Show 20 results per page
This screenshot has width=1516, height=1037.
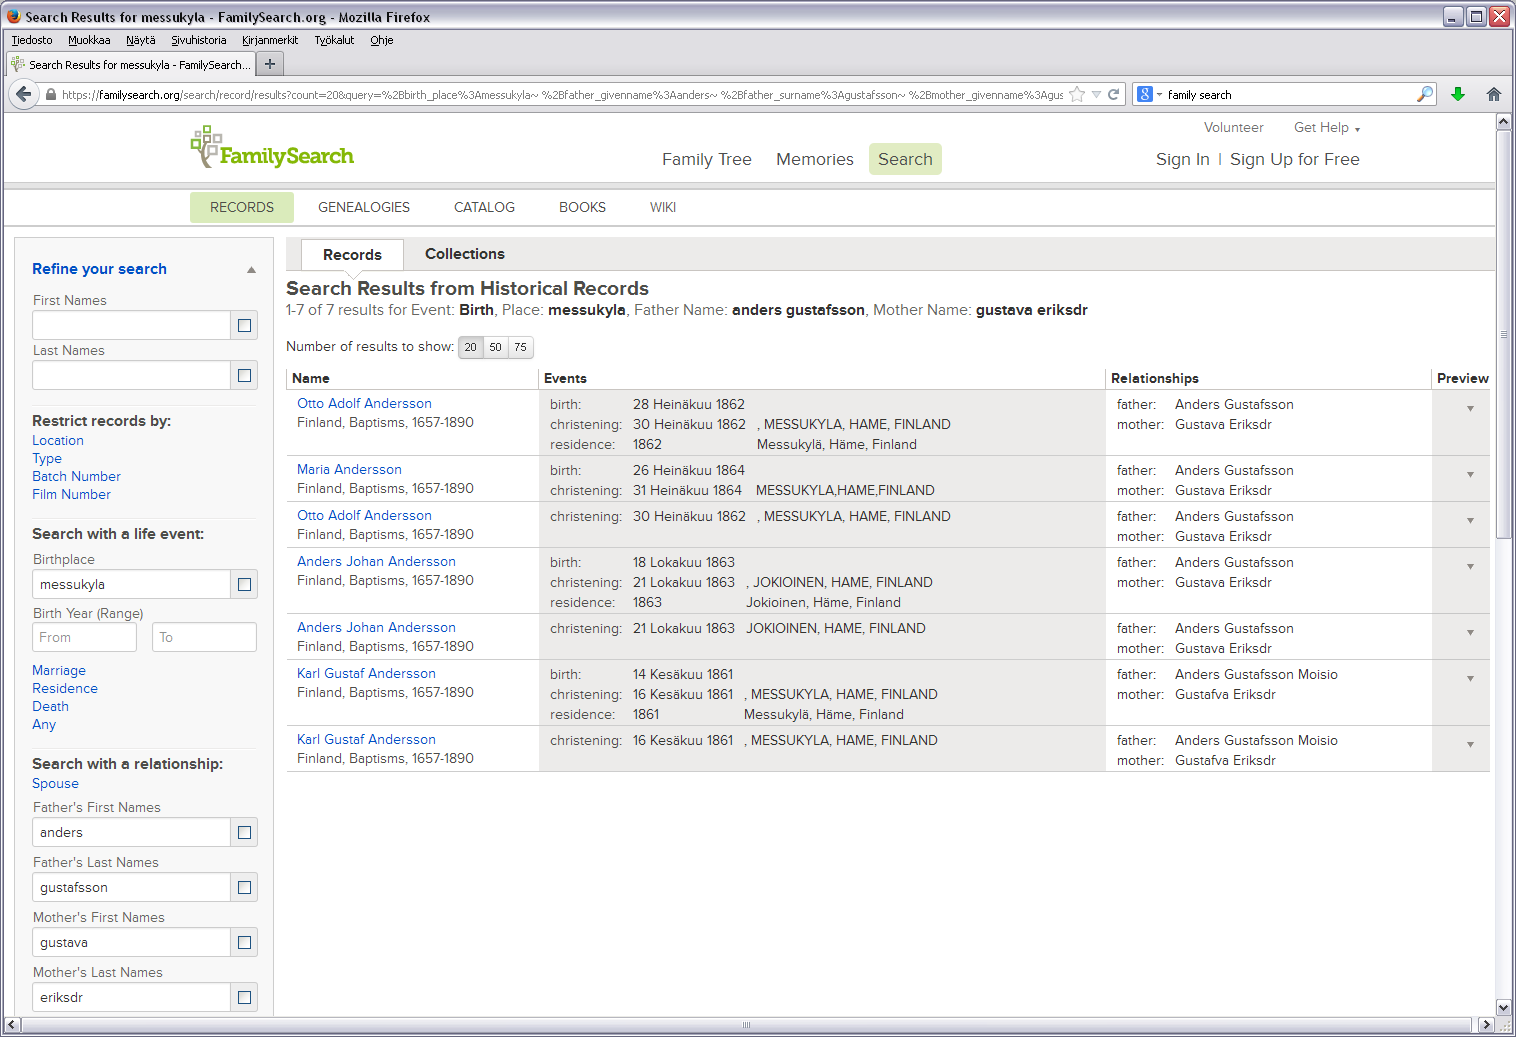coord(470,347)
